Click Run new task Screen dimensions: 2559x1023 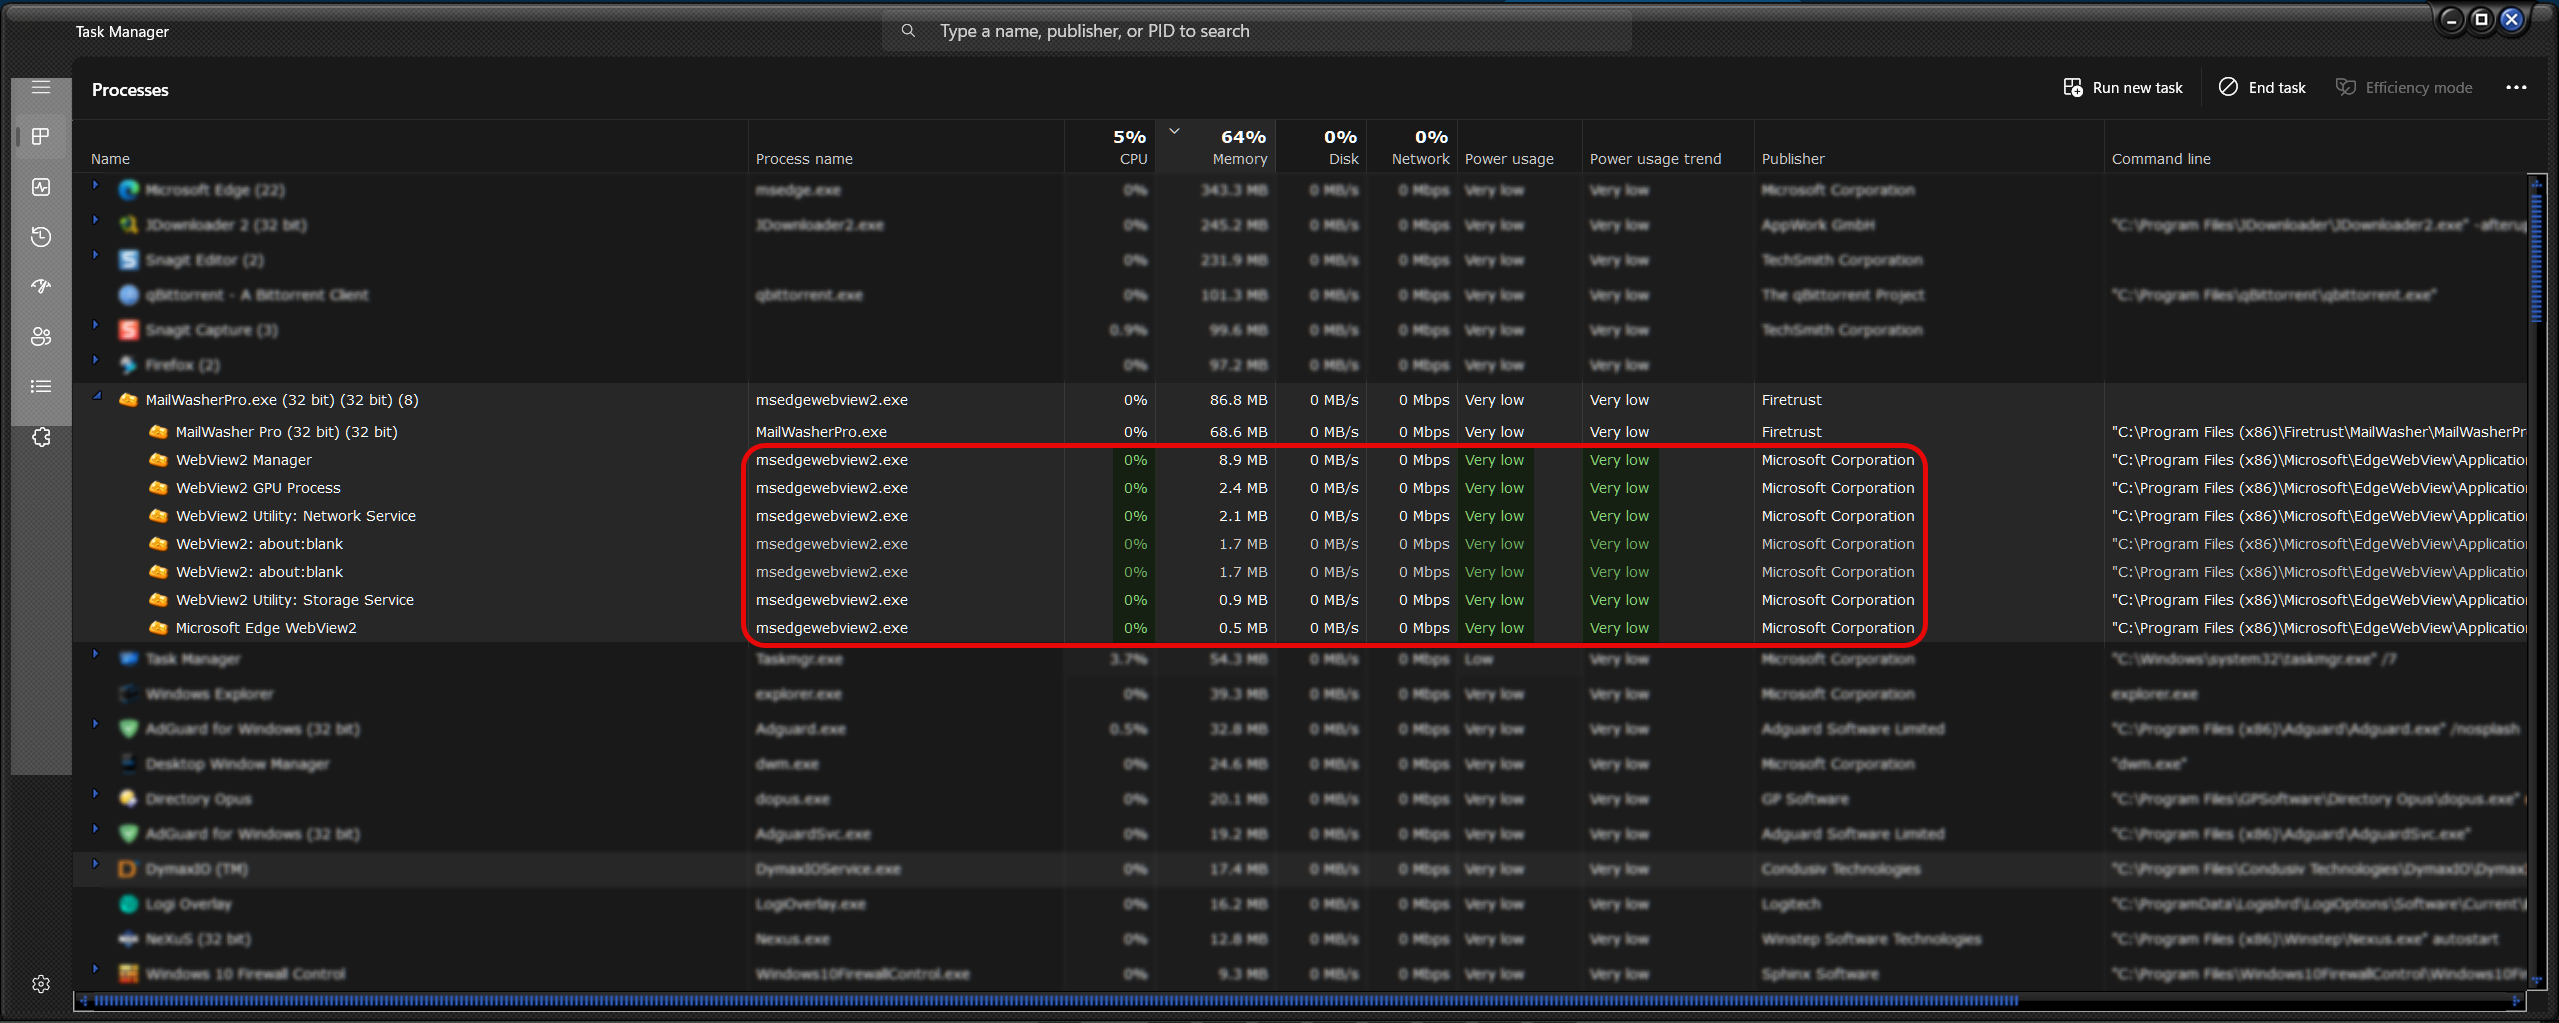click(2123, 88)
